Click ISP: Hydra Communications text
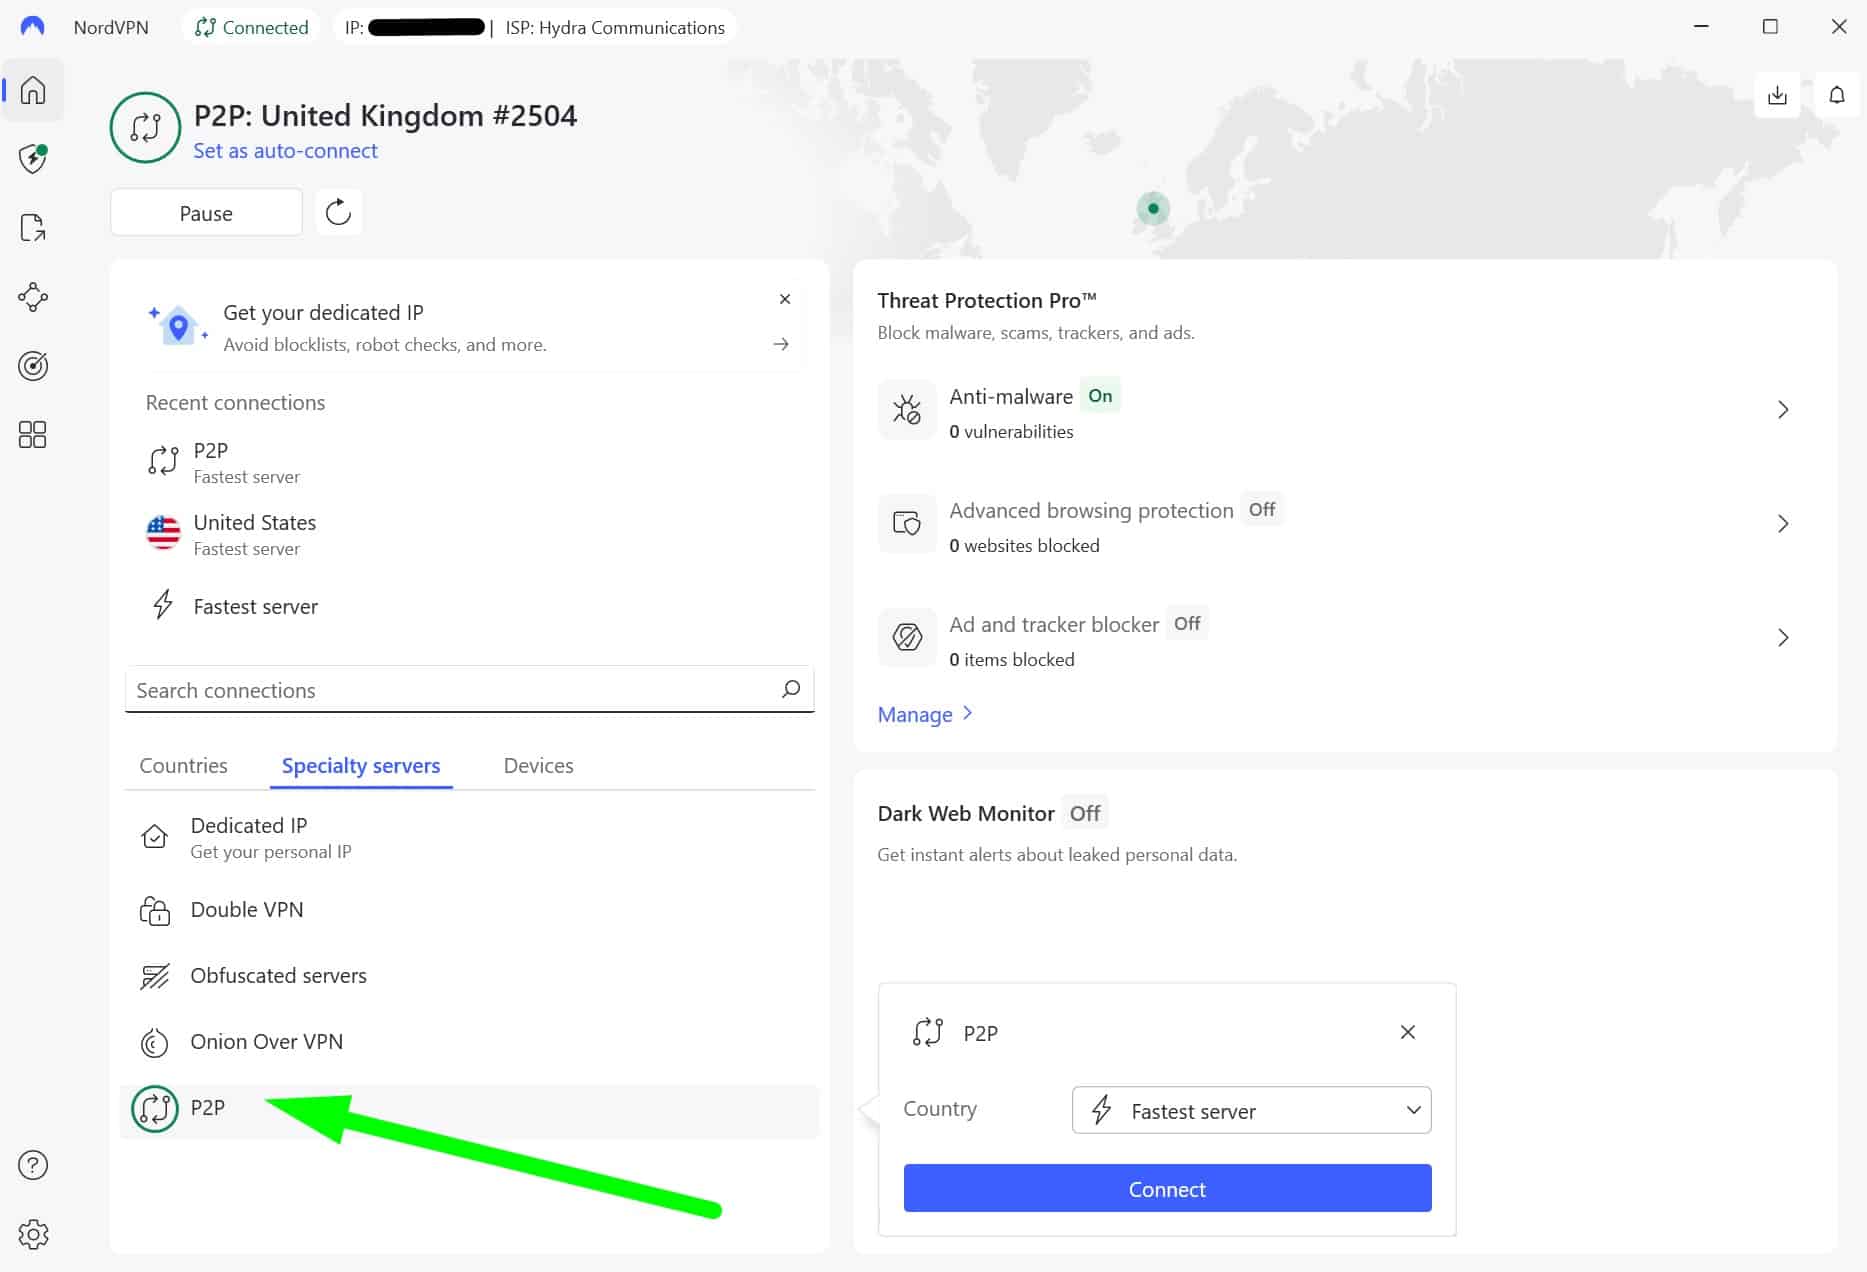The height and width of the screenshot is (1272, 1867). (615, 27)
